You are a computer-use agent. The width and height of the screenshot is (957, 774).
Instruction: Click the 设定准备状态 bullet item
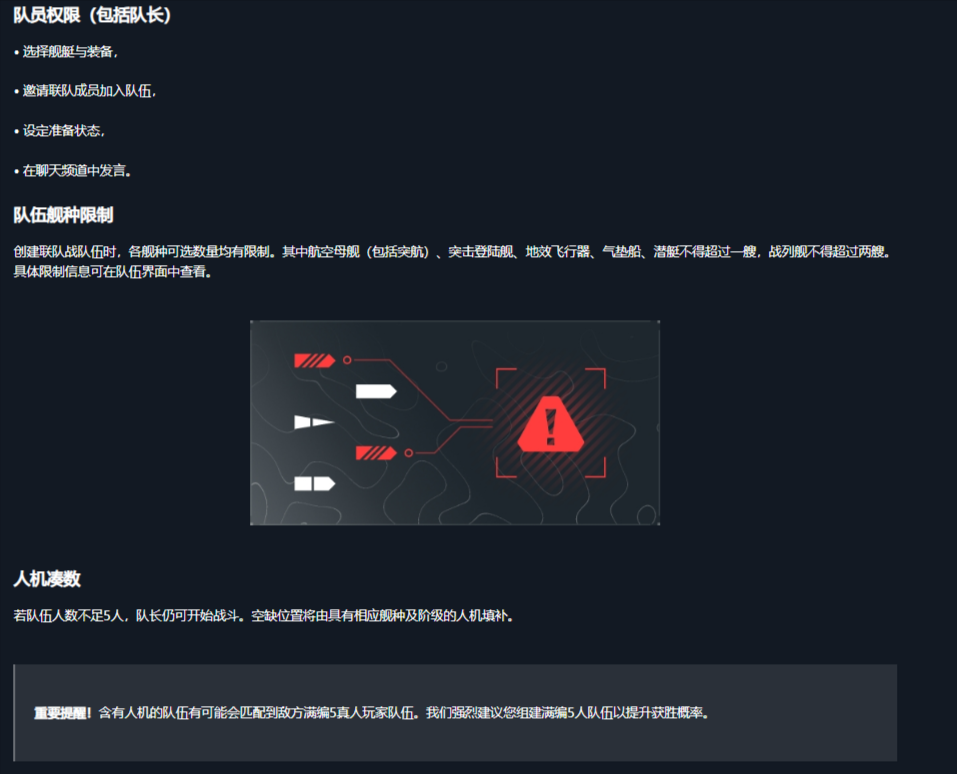point(60,131)
